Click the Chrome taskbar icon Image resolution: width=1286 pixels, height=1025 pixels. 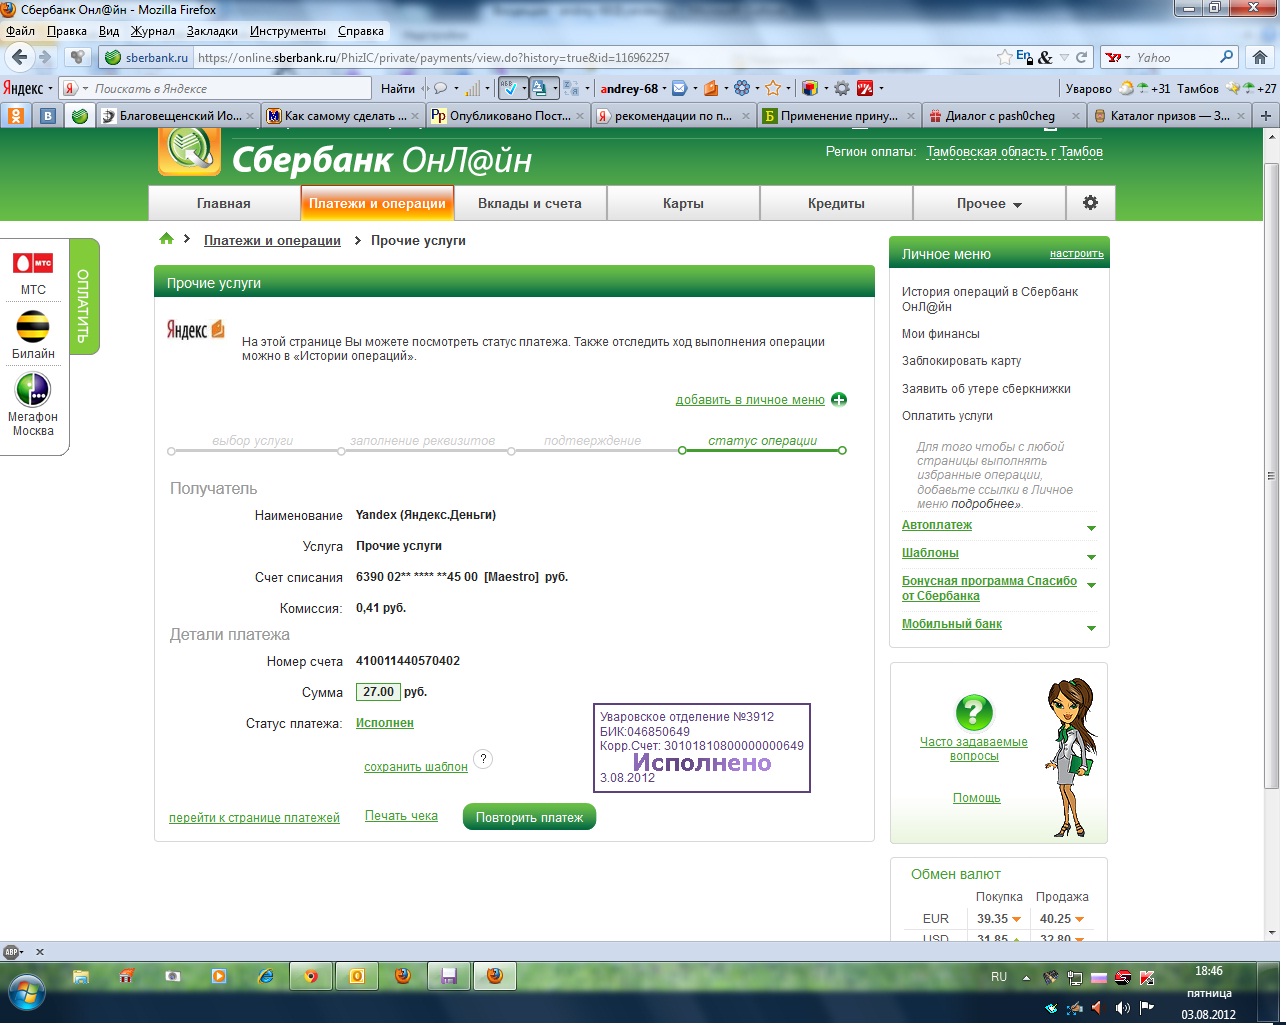point(311,976)
